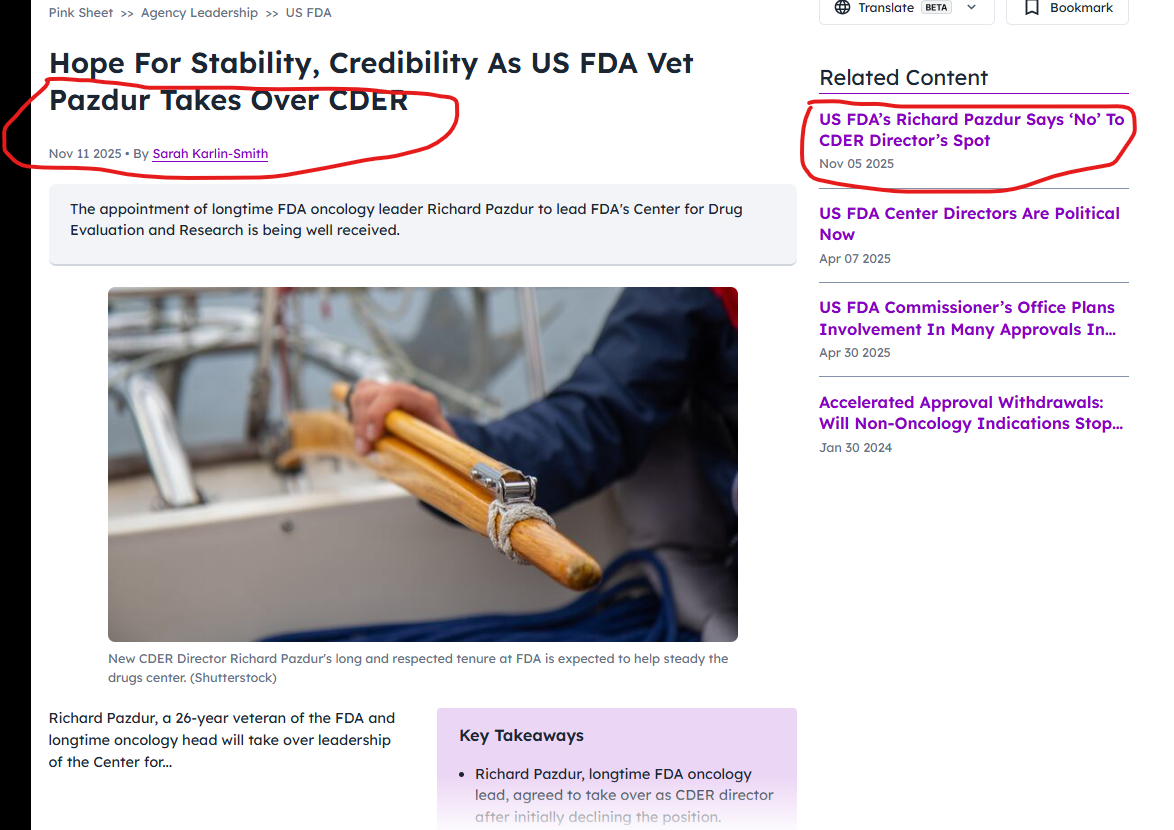Click the Nov 11 2025 publish date
Image resolution: width=1174 pixels, height=830 pixels.
pos(85,154)
